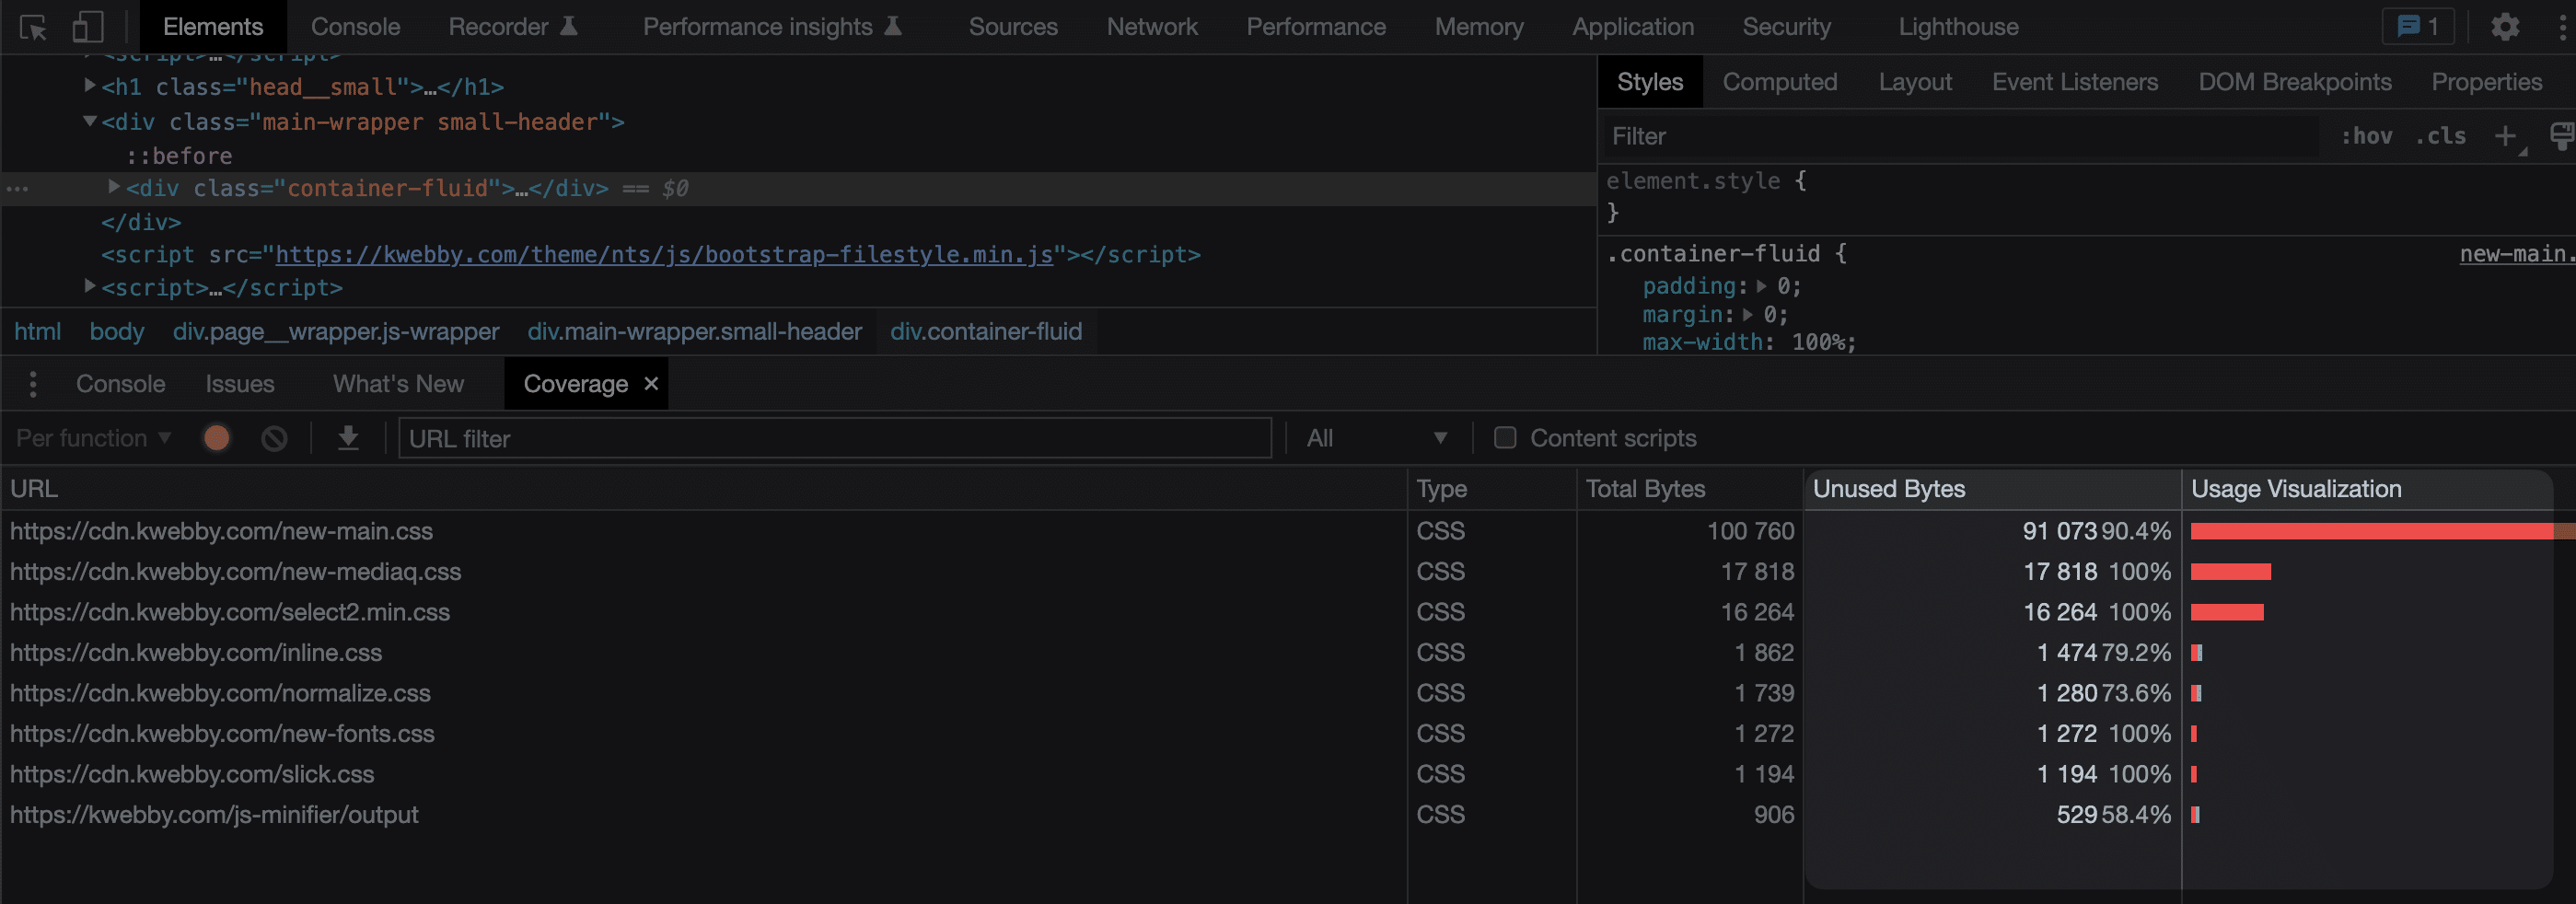This screenshot has height=904, width=2576.
Task: Select the normalize.css coverage row
Action: point(1288,693)
